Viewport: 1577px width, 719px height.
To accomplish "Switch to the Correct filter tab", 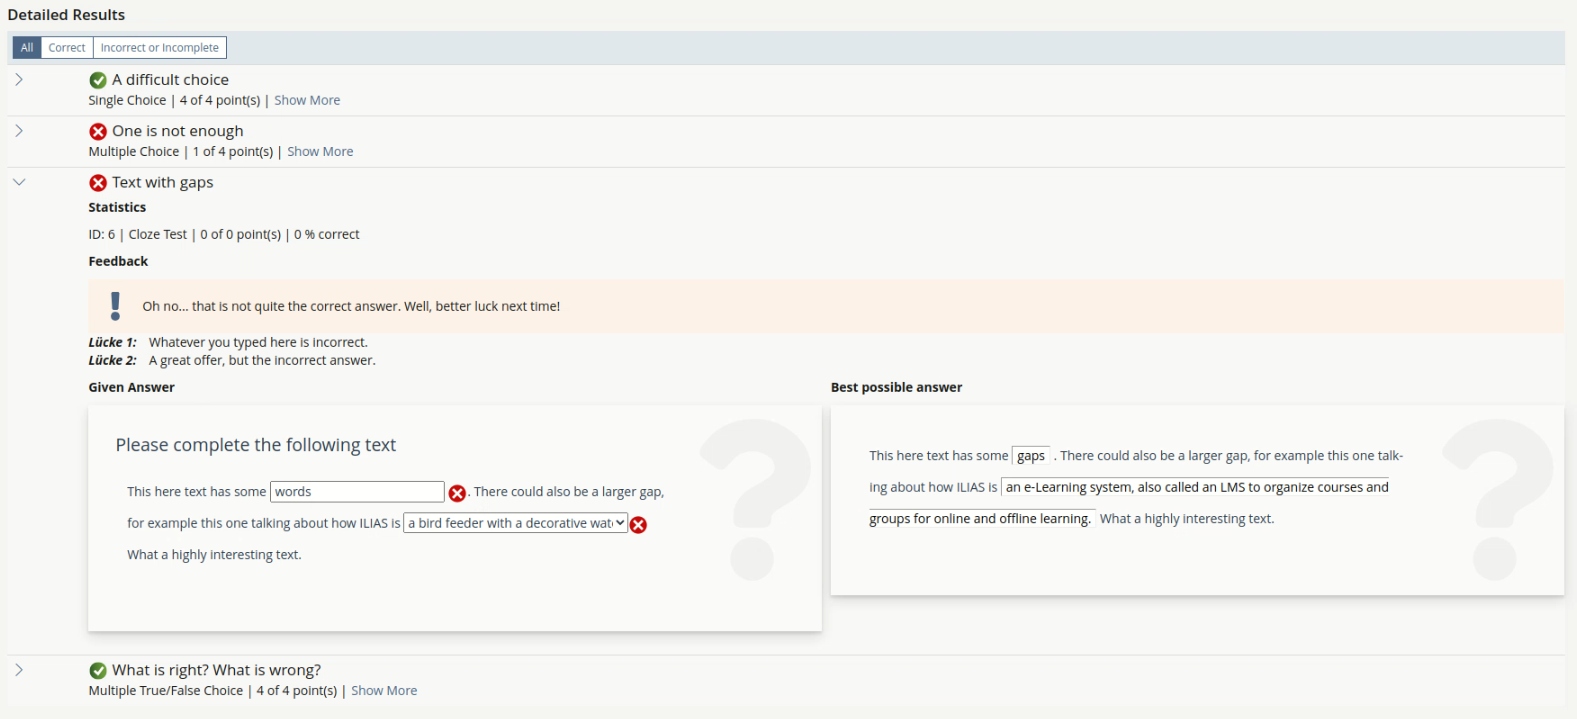I will [67, 48].
